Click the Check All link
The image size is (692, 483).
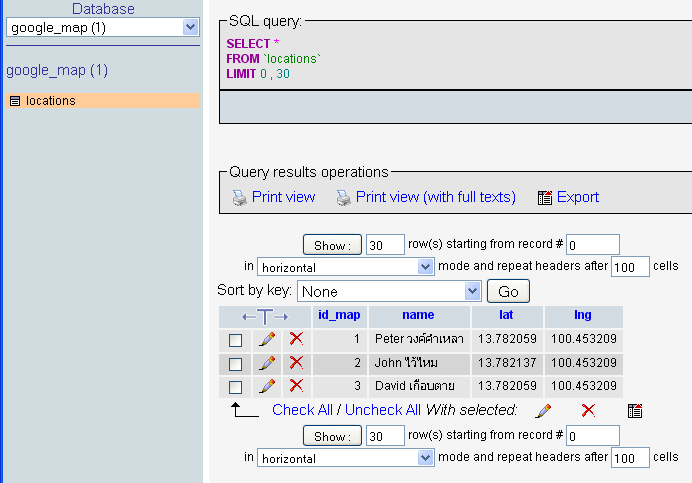click(302, 410)
